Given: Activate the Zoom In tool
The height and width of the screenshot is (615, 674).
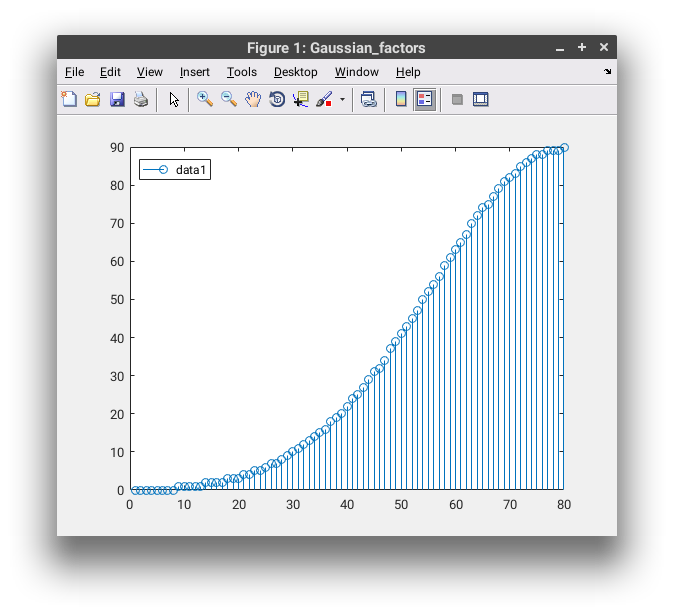Looking at the screenshot, I should coord(205,99).
